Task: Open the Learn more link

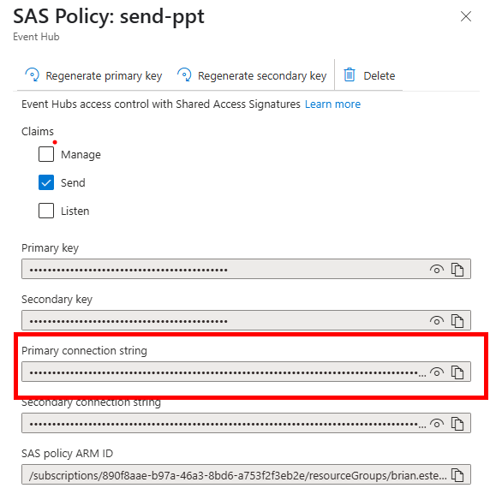Action: 333,104
